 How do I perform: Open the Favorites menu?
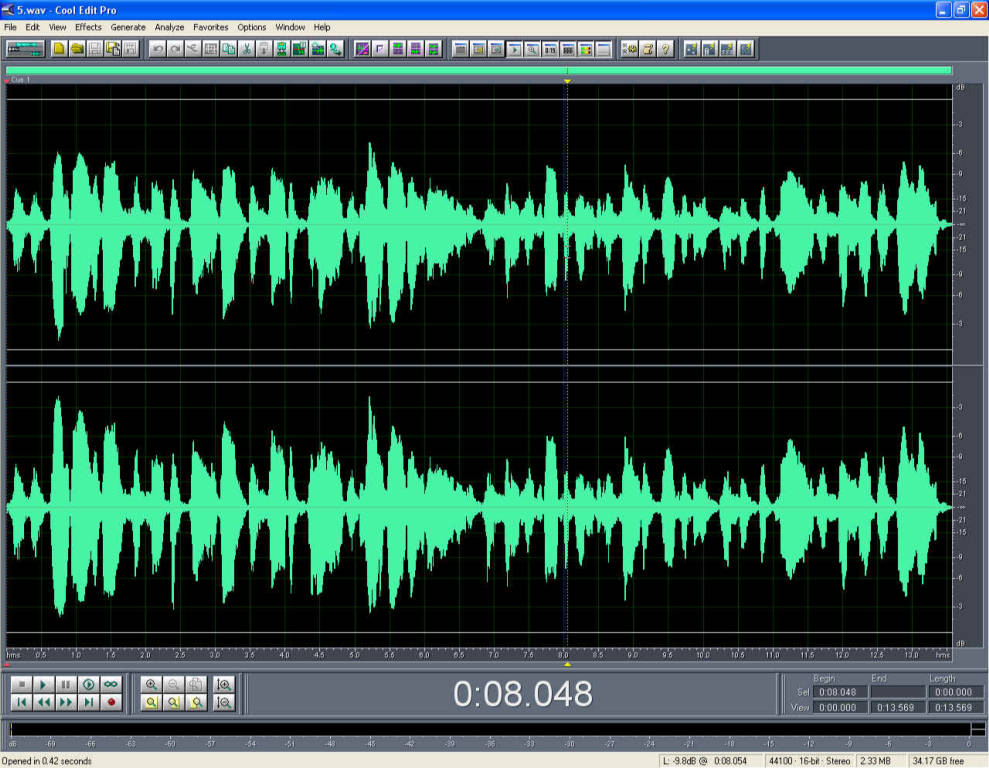click(210, 27)
